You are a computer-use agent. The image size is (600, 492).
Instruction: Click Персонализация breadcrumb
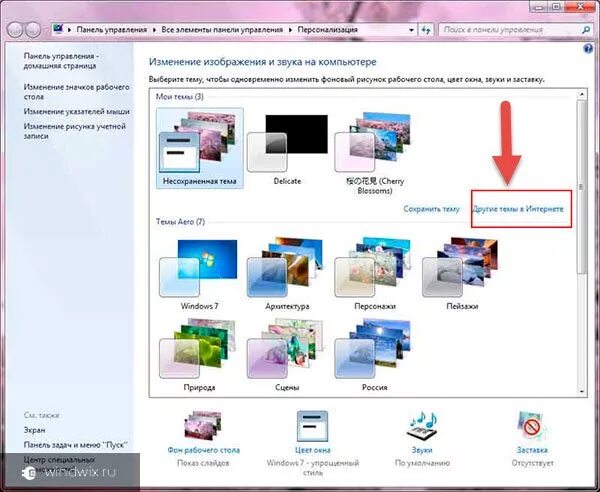[x=328, y=29]
